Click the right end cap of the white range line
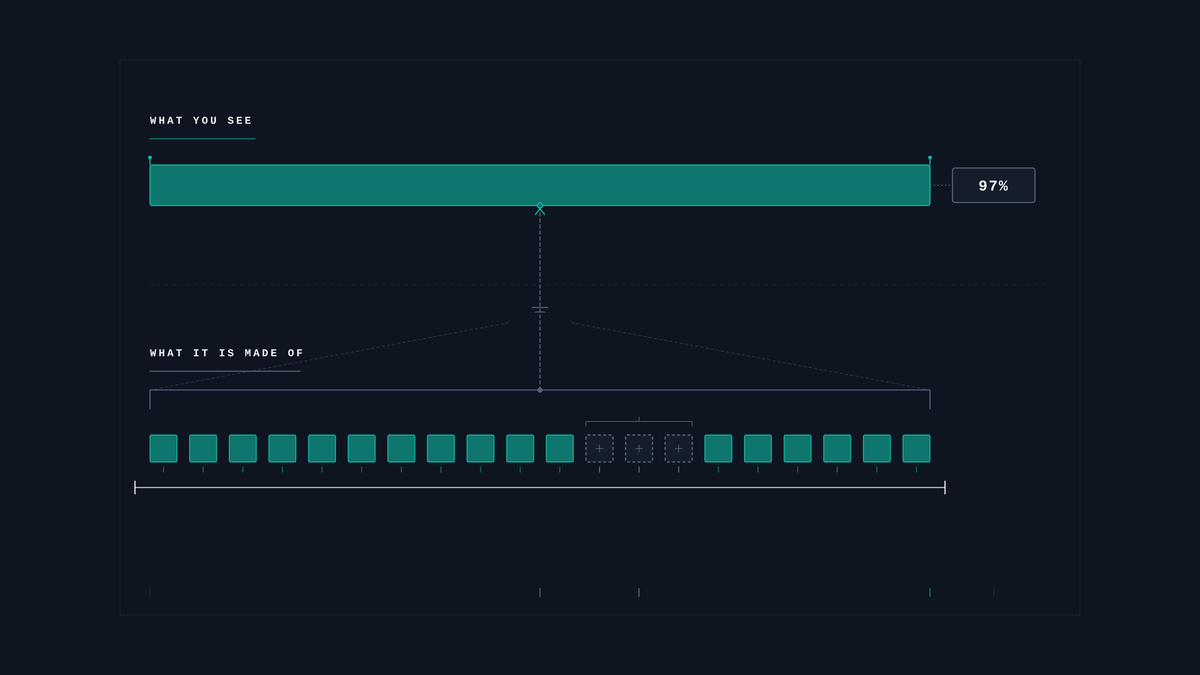 945,487
